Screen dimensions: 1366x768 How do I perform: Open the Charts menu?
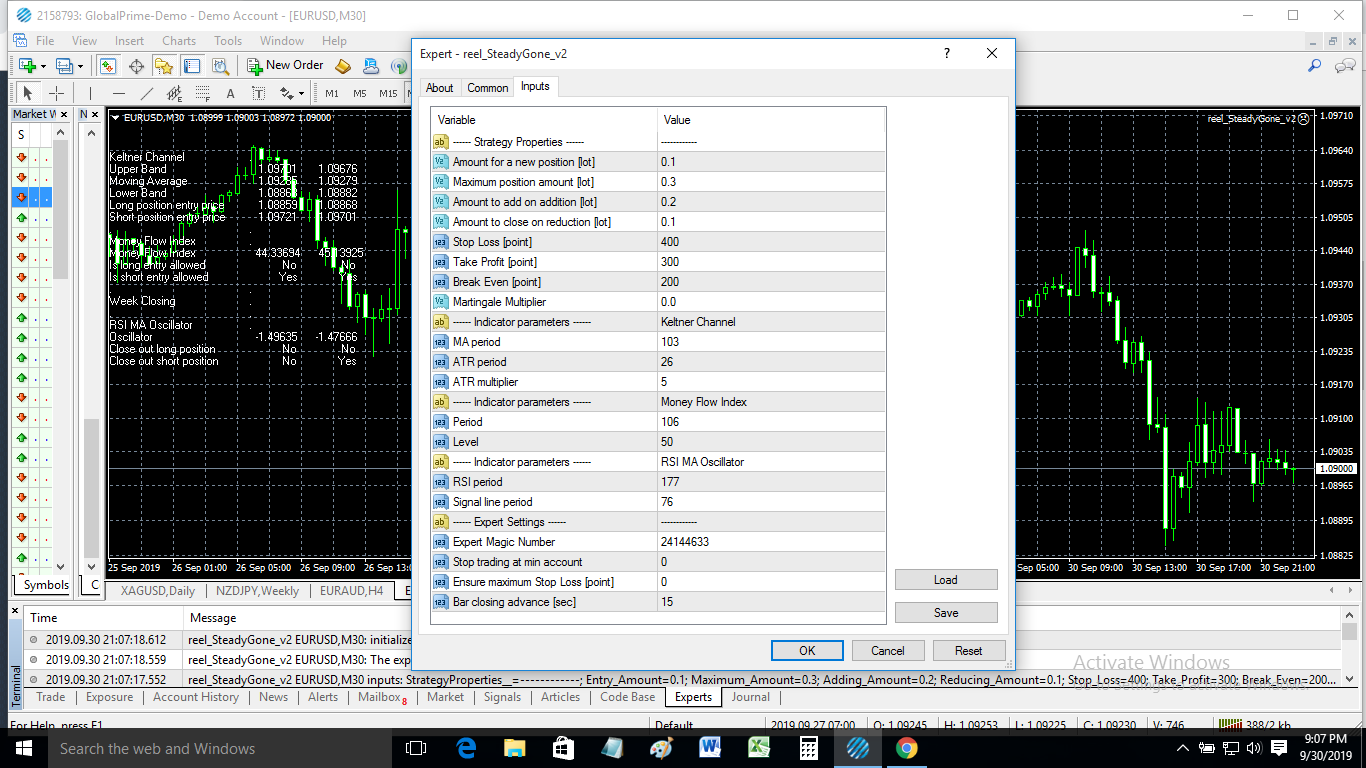(x=179, y=41)
